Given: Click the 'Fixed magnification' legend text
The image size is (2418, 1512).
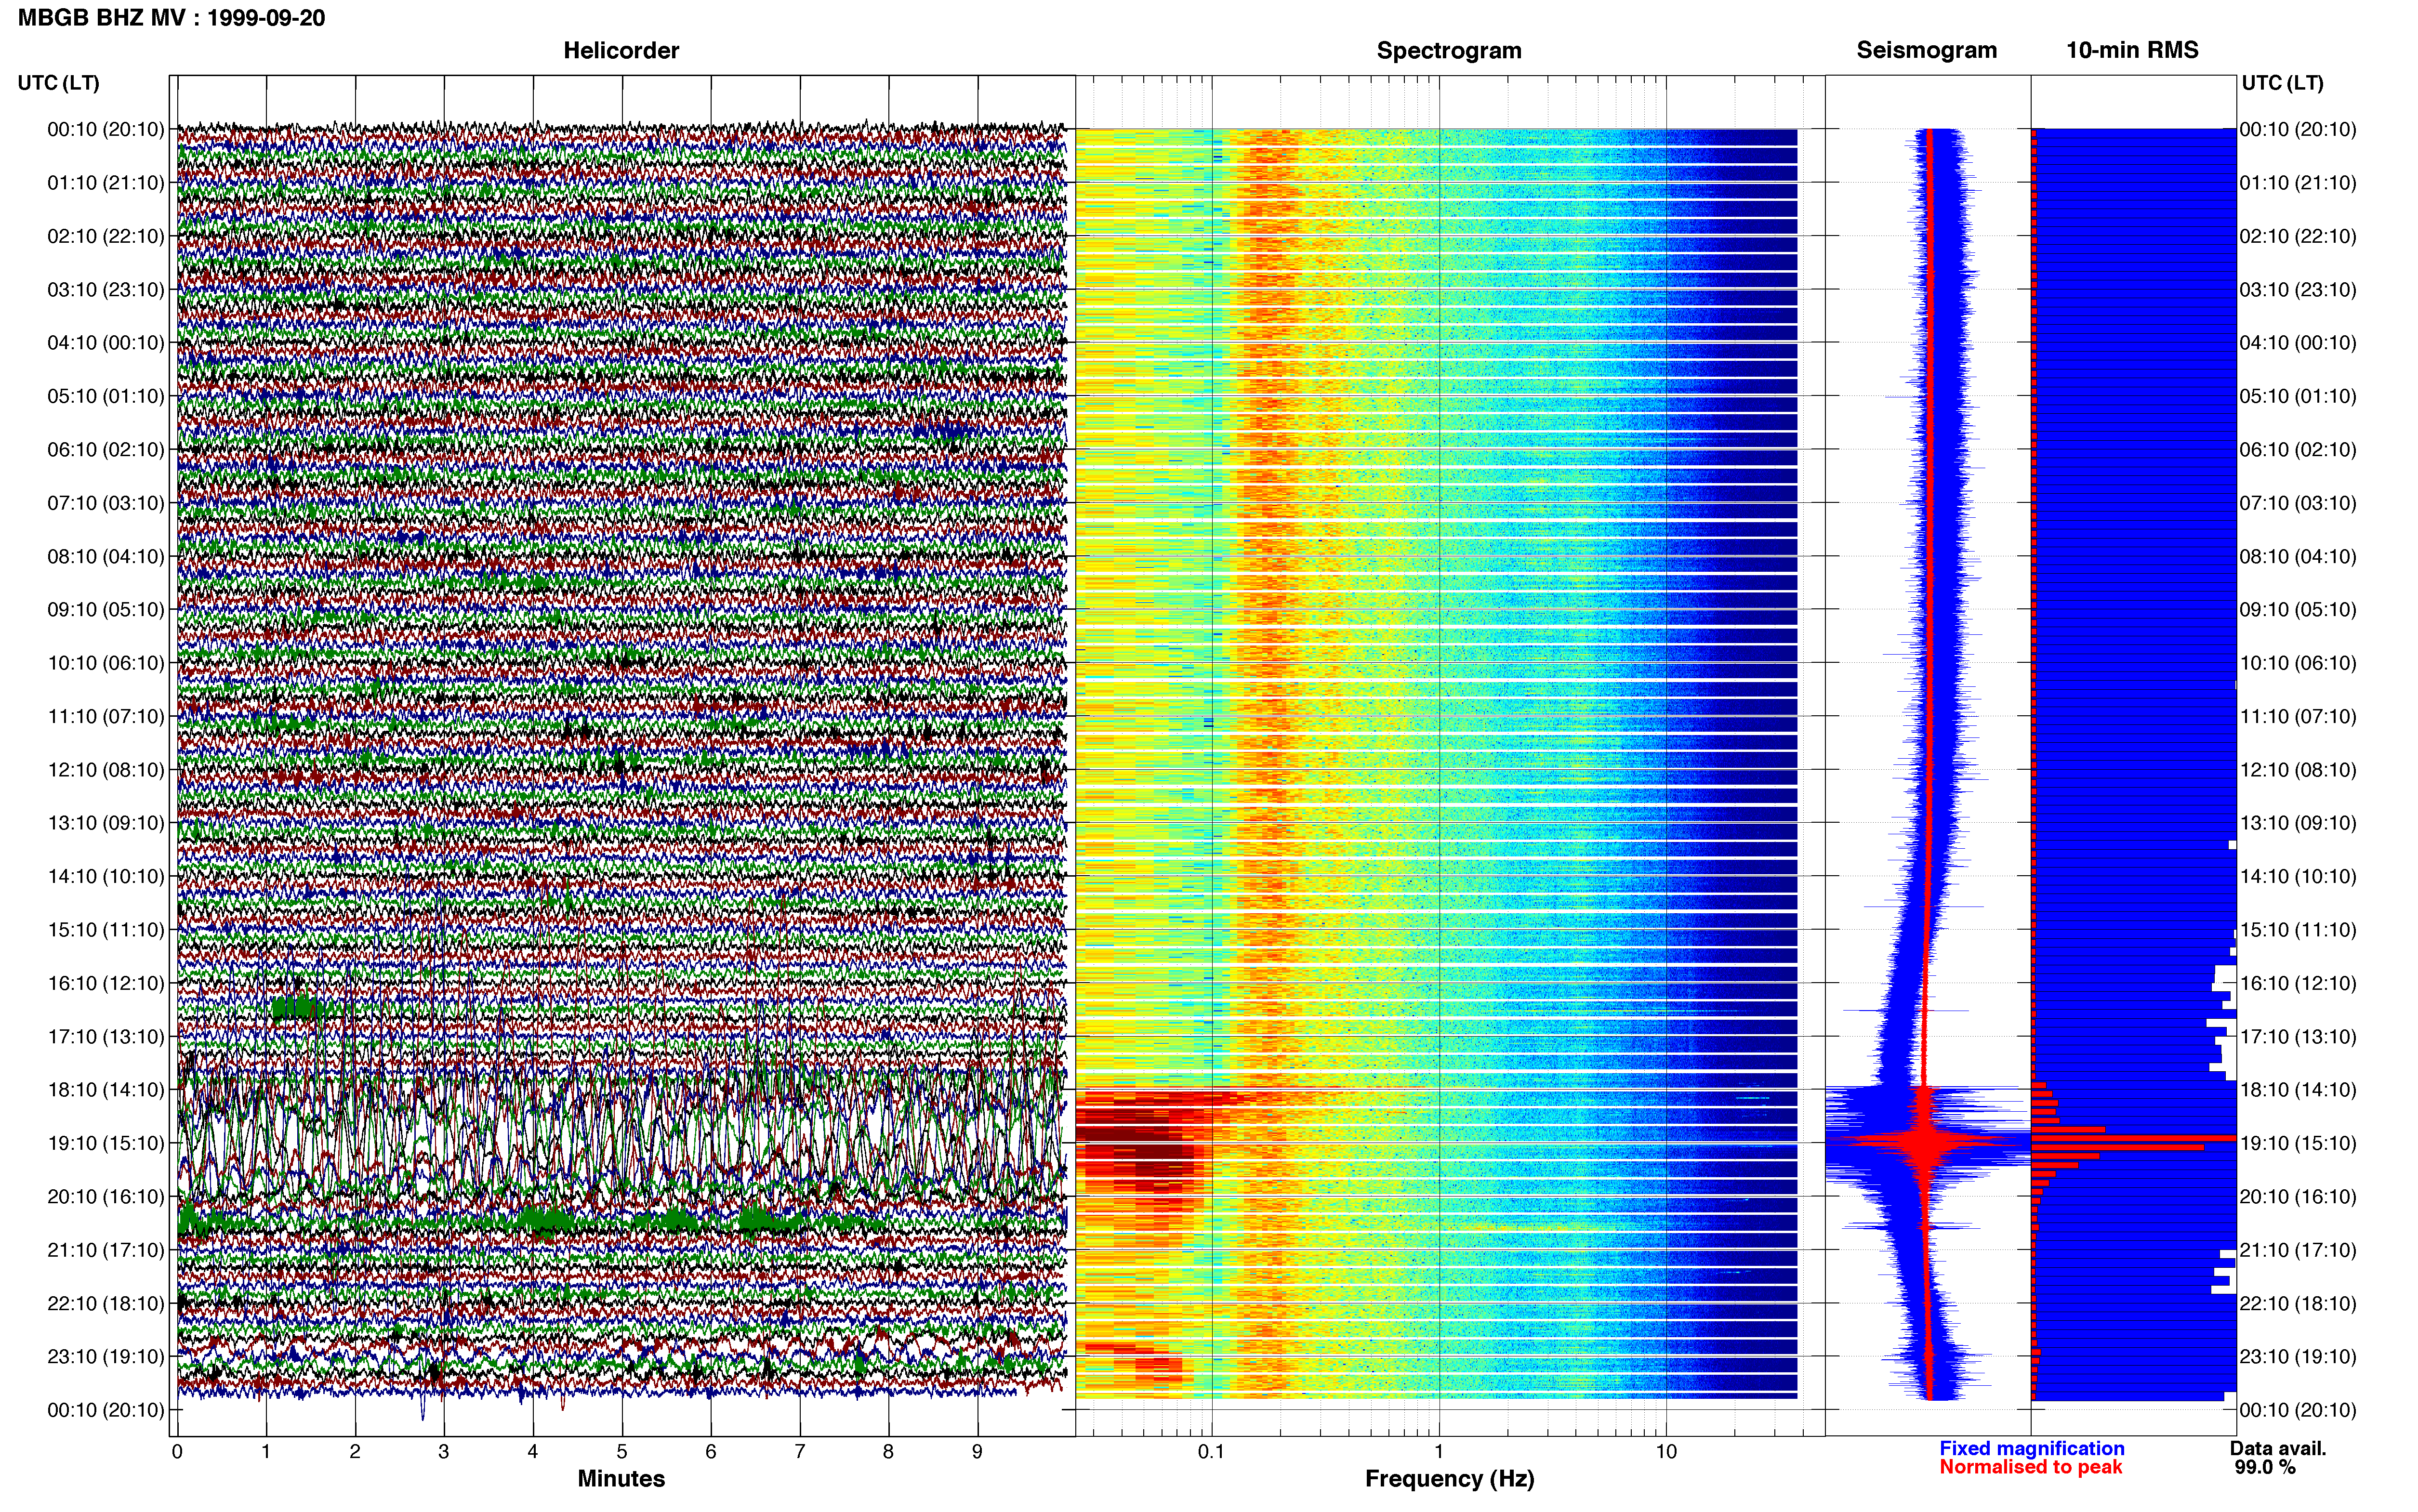Looking at the screenshot, I should point(2031,1448).
